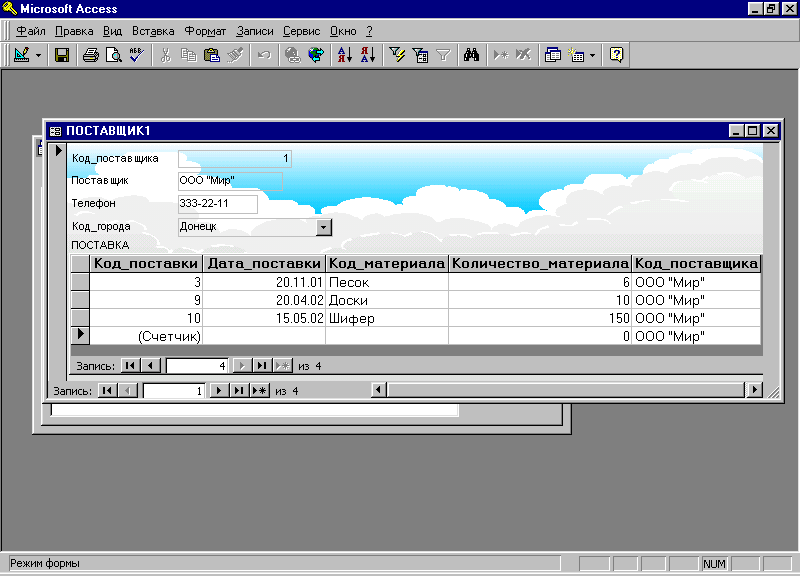Expand the View mode dropdown arrow

tap(38, 55)
